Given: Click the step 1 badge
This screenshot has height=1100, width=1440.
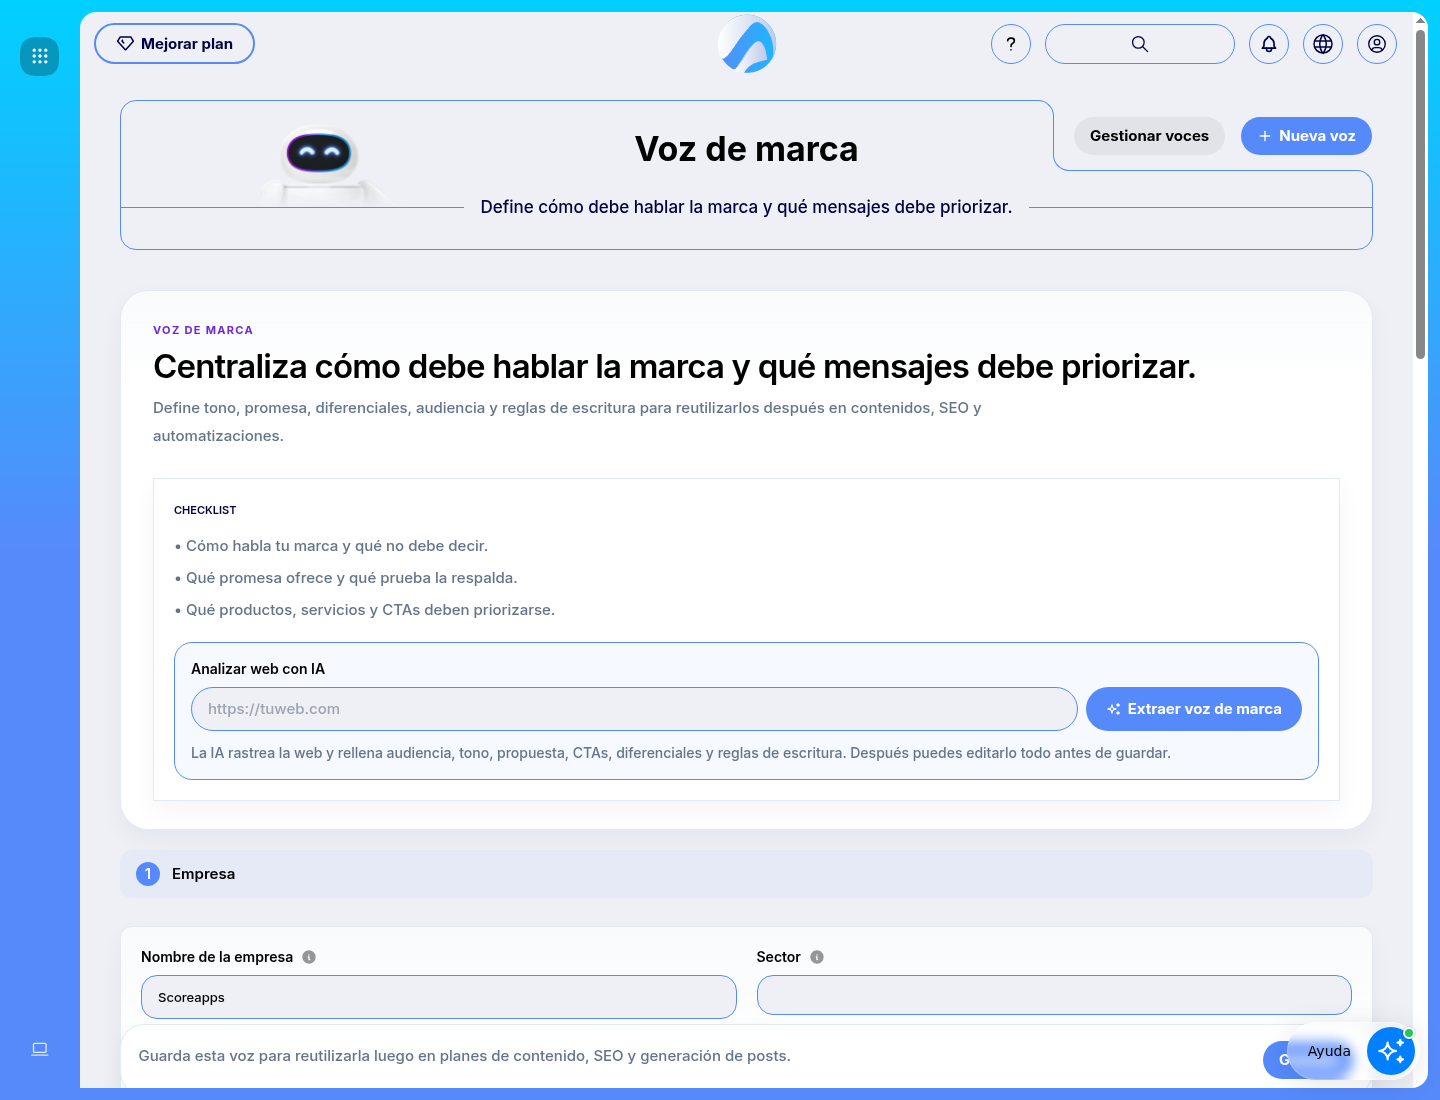Looking at the screenshot, I should (x=148, y=874).
